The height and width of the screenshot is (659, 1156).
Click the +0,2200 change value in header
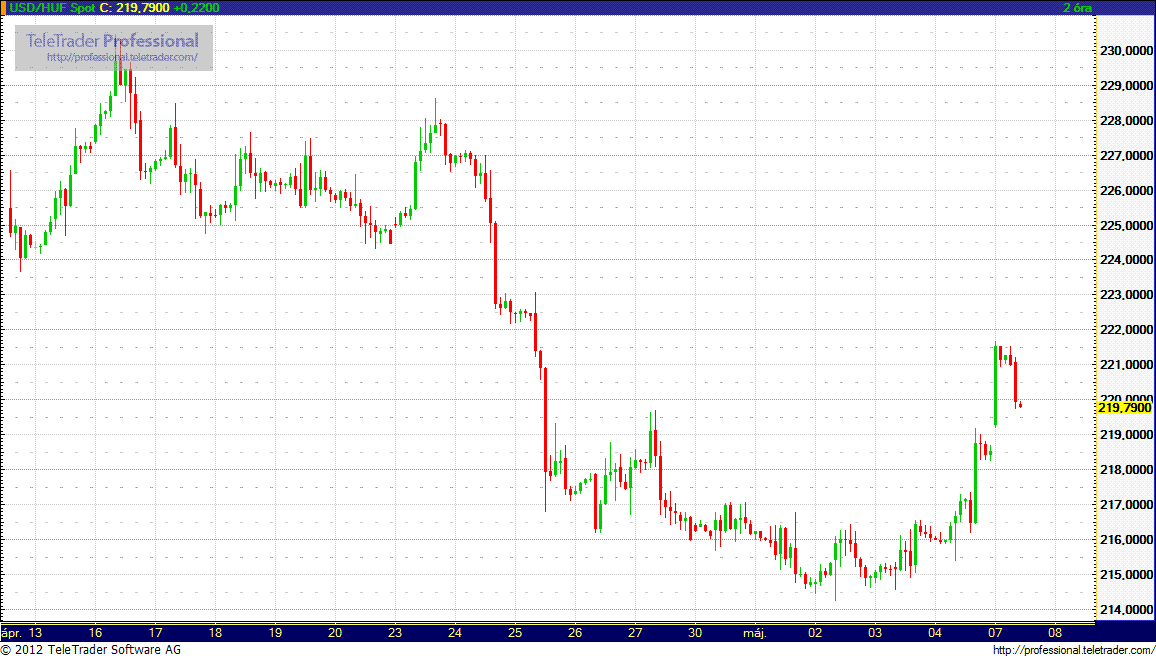point(195,7)
